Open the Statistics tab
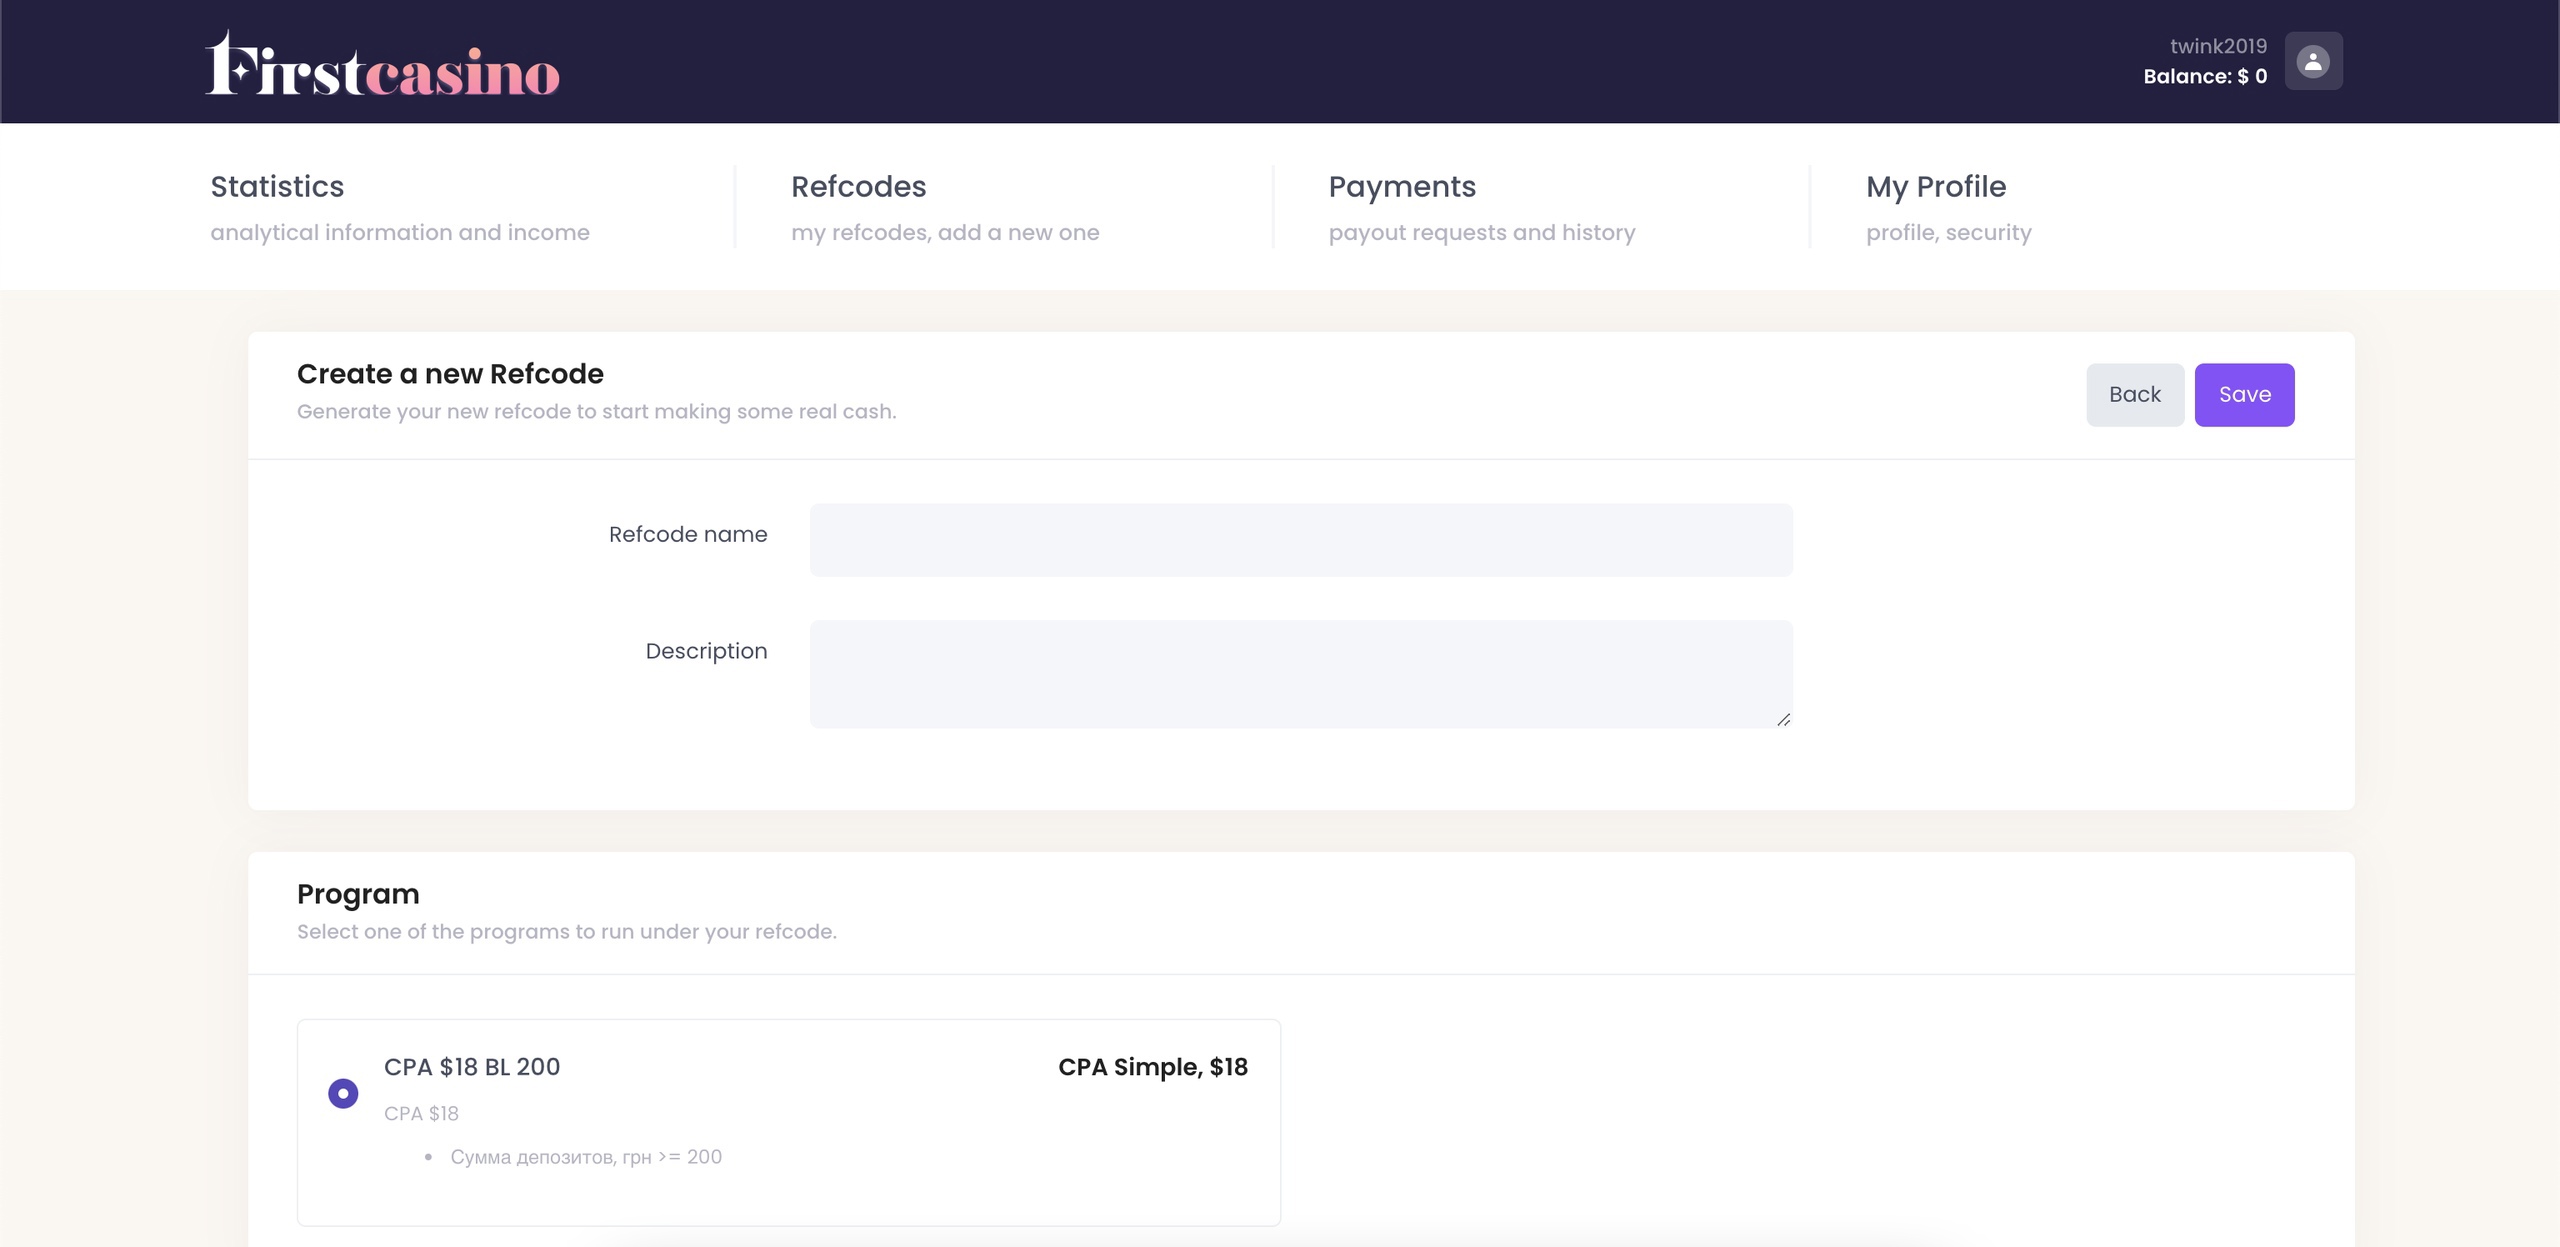This screenshot has height=1247, width=2560. (x=277, y=187)
